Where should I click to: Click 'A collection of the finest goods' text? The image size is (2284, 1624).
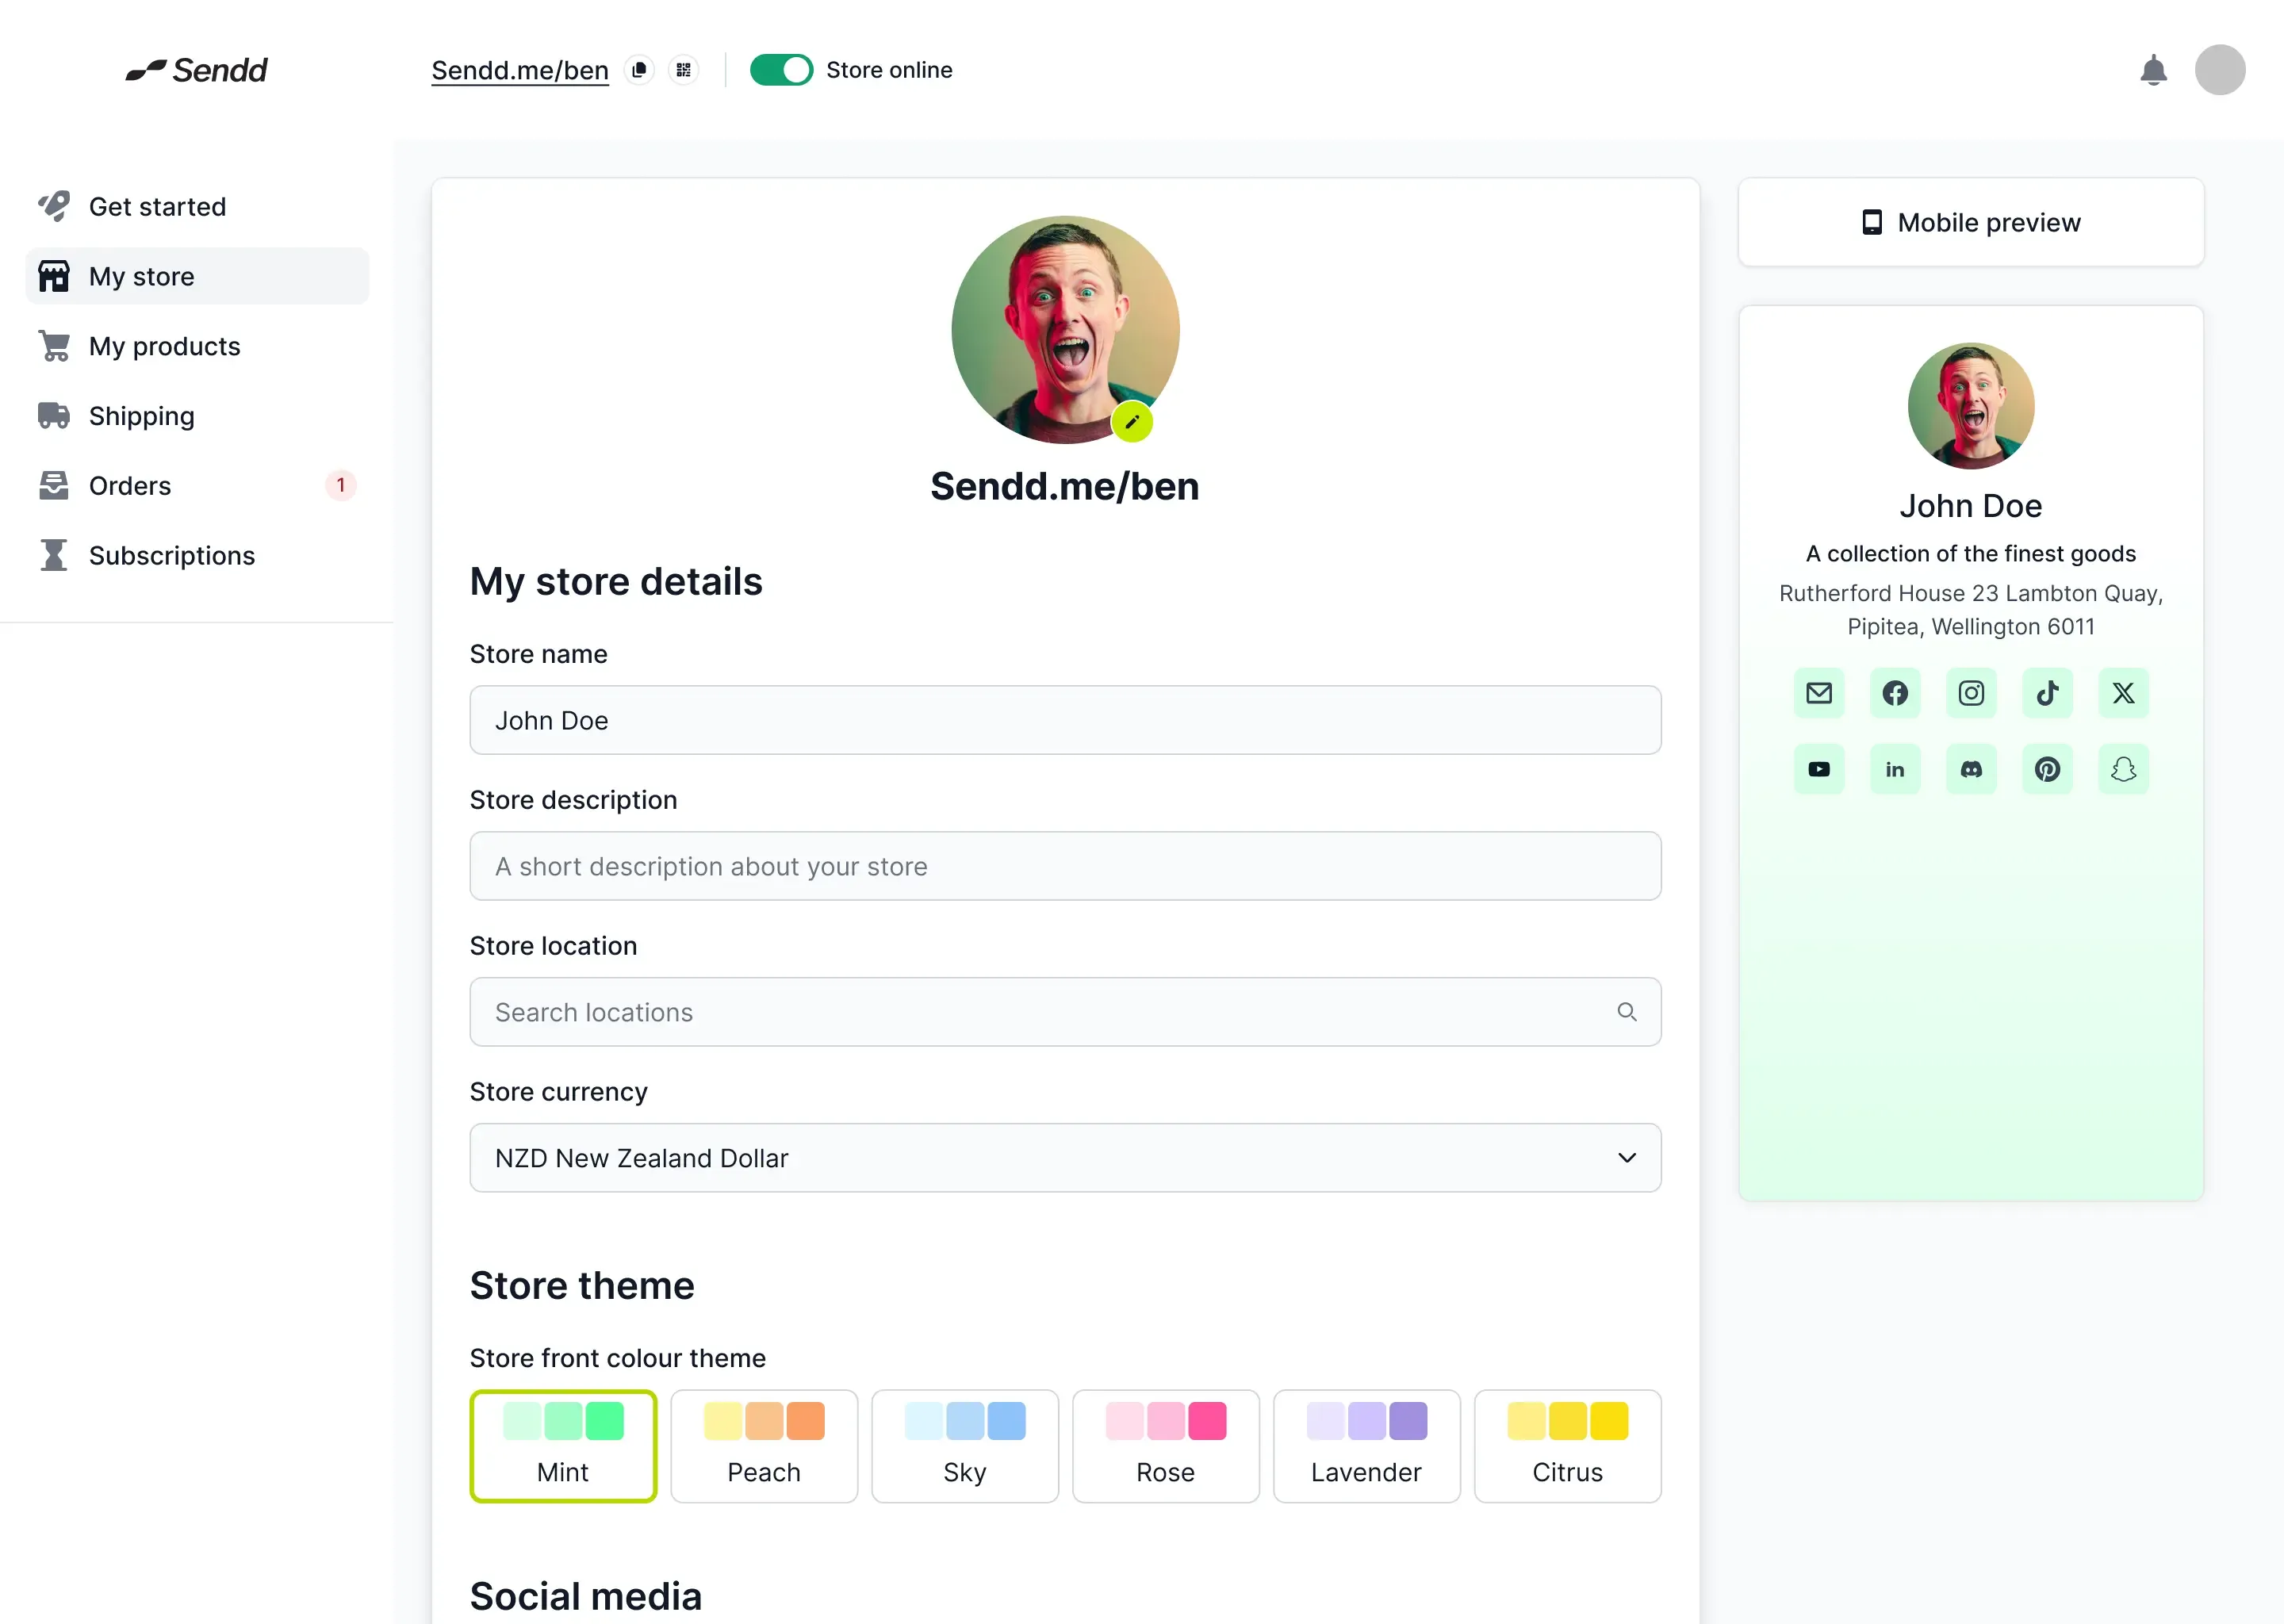(x=1970, y=553)
